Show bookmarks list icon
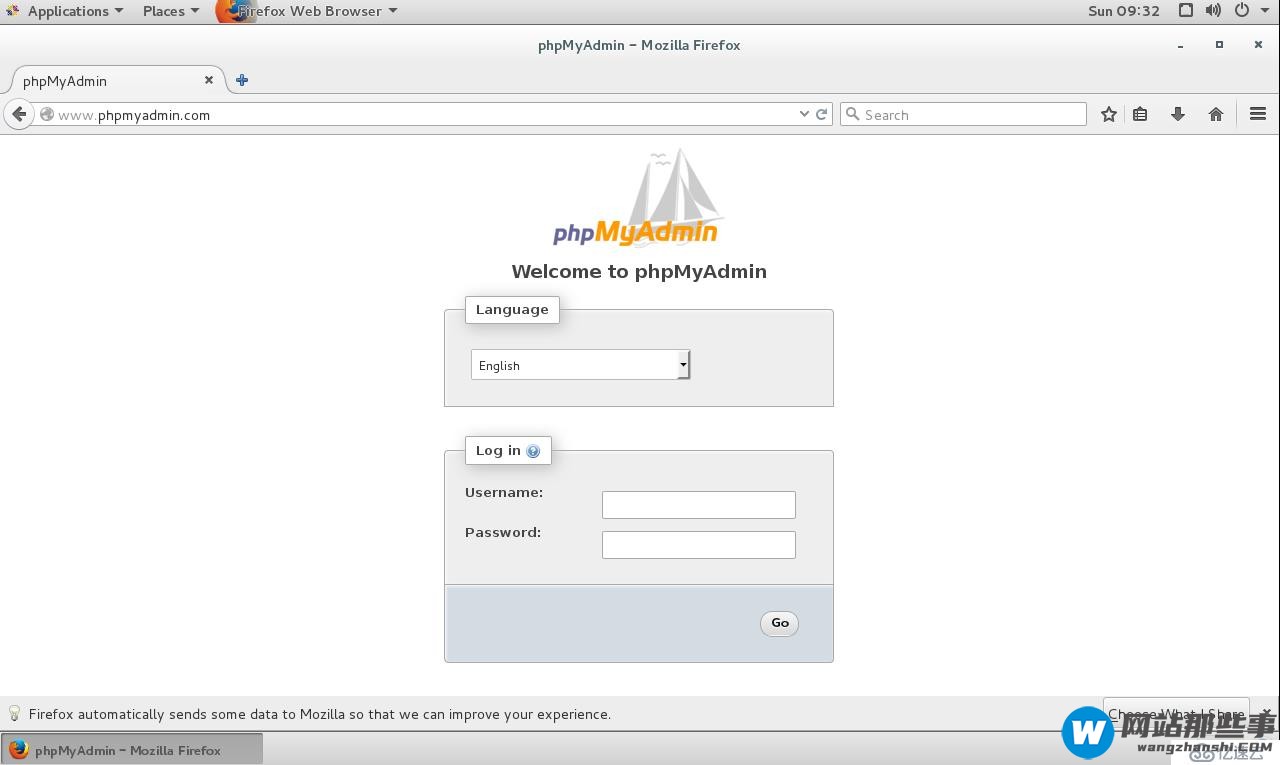The image size is (1280, 765). coord(1140,114)
